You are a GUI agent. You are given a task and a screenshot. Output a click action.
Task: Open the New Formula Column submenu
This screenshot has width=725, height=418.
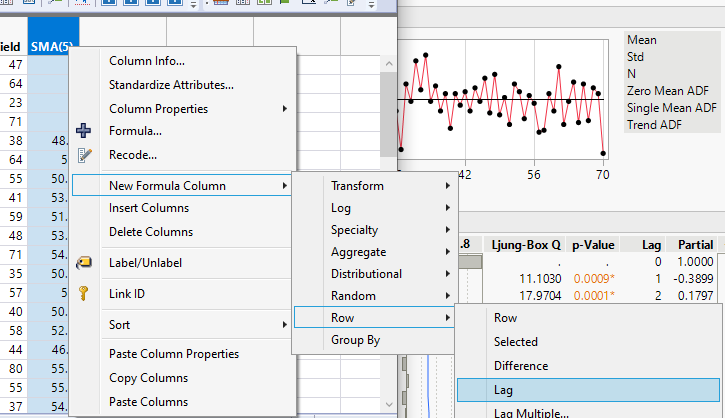[182, 185]
